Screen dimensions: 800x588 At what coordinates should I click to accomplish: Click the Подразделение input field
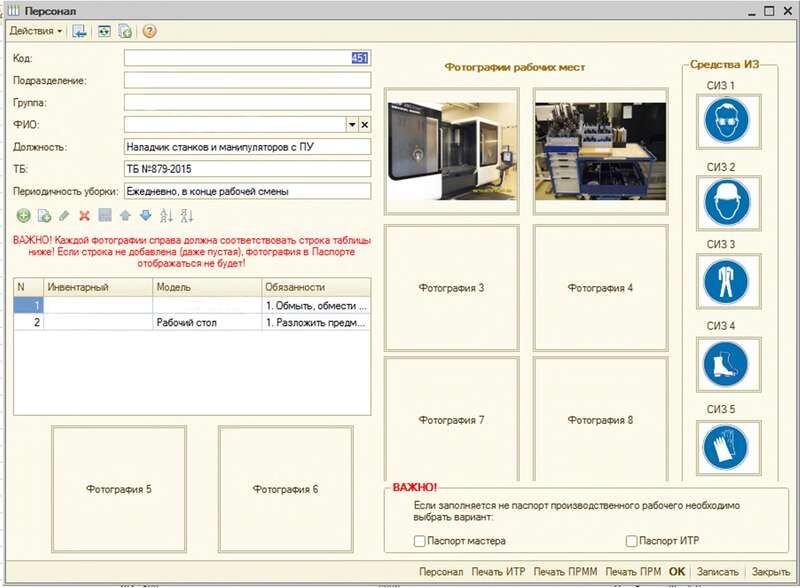pyautogui.click(x=247, y=80)
